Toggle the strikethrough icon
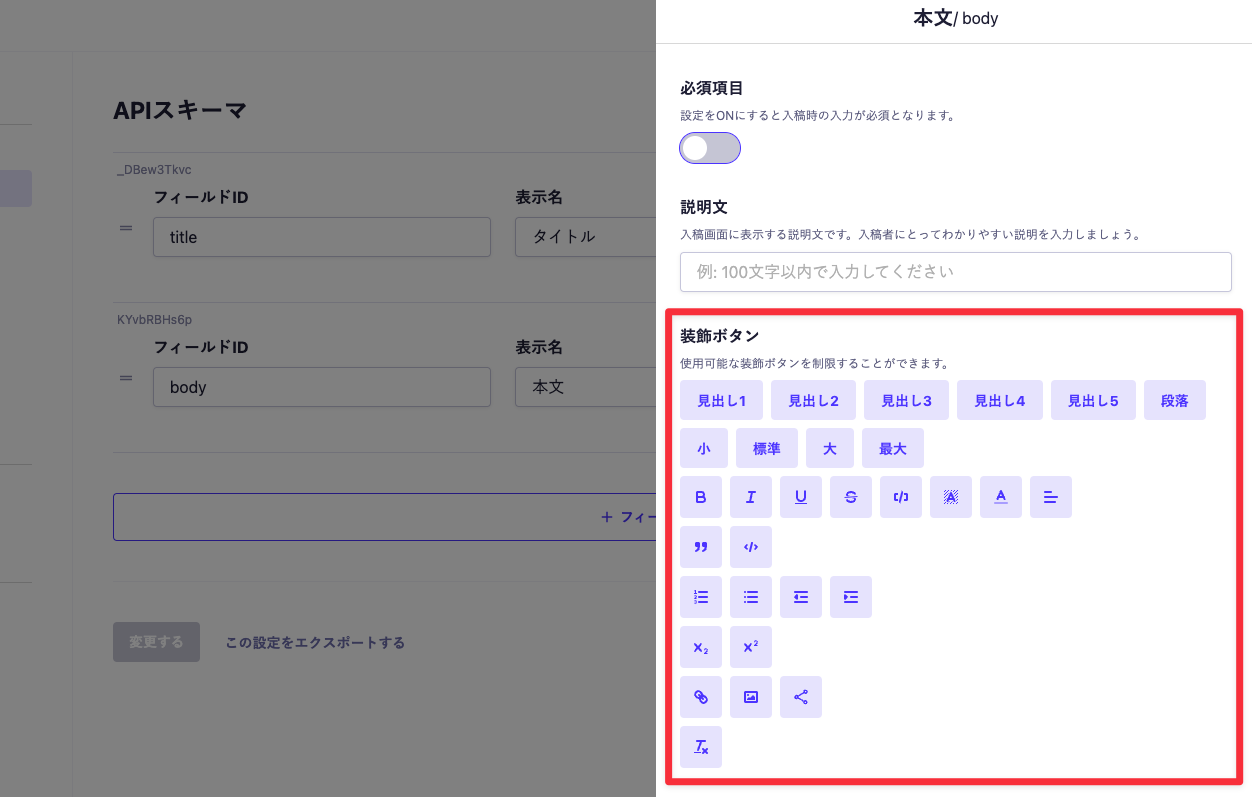The height and width of the screenshot is (797, 1252). (x=851, y=497)
